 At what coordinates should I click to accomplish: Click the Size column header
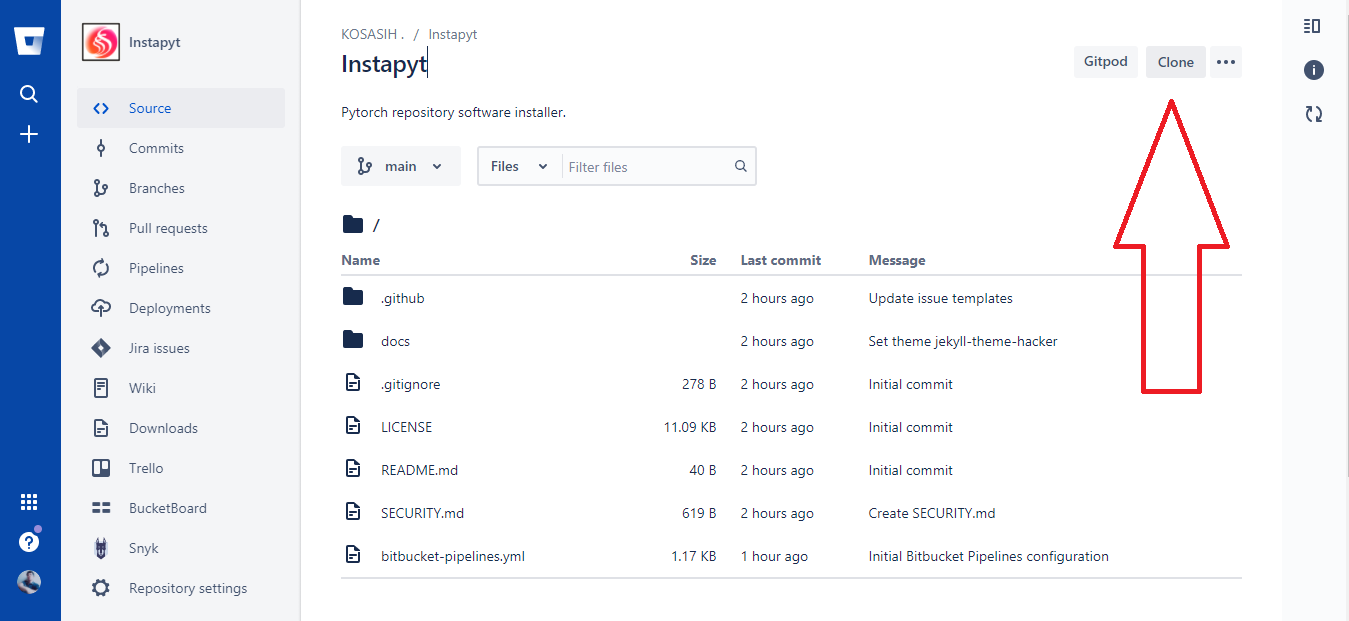tap(703, 260)
